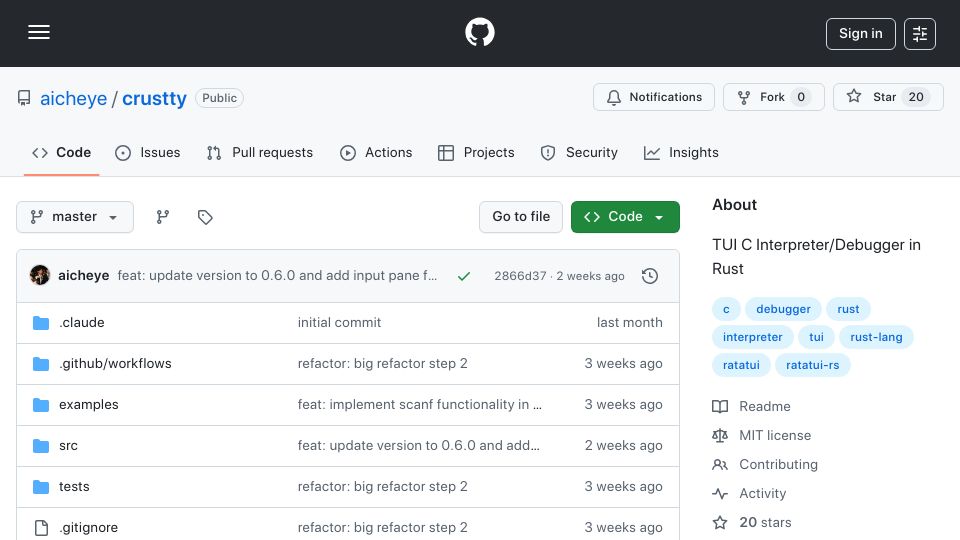The height and width of the screenshot is (540, 960).
Task: View the branches list icon
Action: click(x=162, y=217)
